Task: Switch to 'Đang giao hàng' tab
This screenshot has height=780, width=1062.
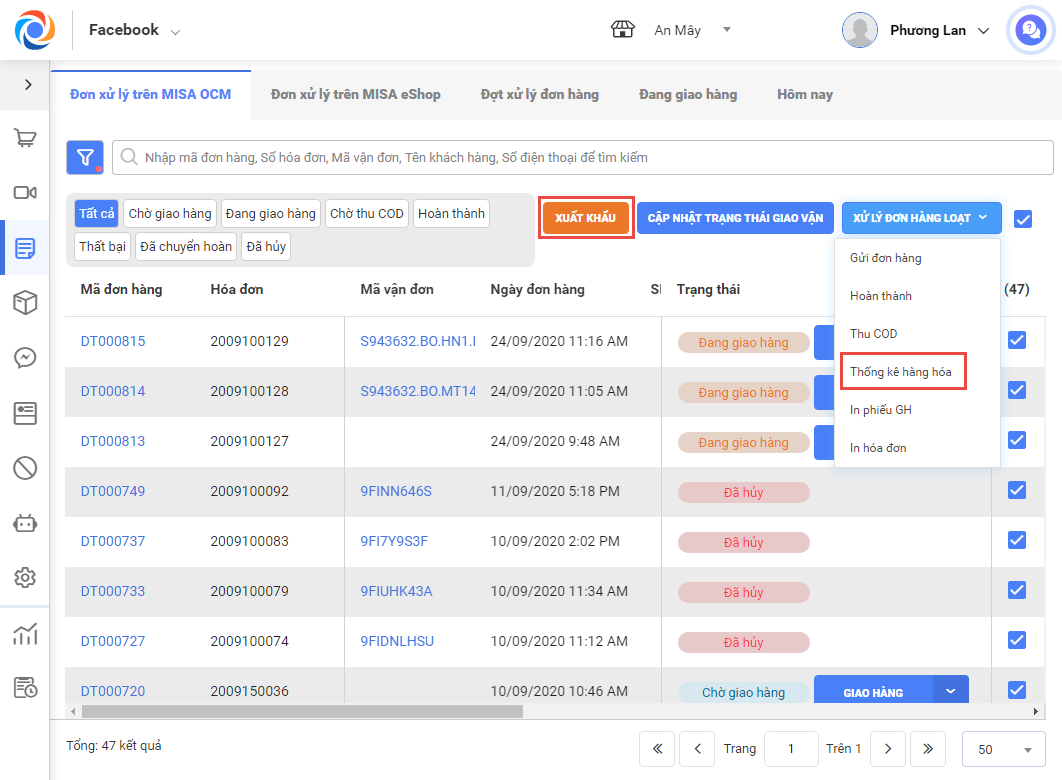Action: click(x=688, y=95)
